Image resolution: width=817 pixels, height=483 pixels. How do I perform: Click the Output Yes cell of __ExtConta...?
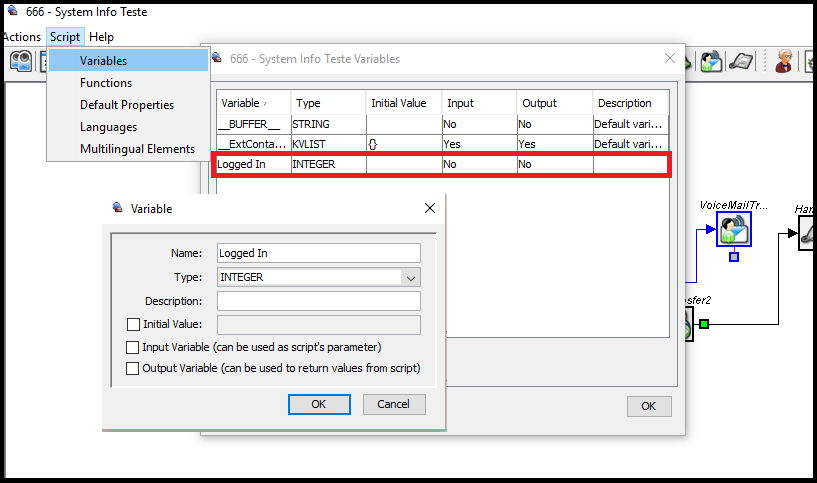pyautogui.click(x=555, y=144)
